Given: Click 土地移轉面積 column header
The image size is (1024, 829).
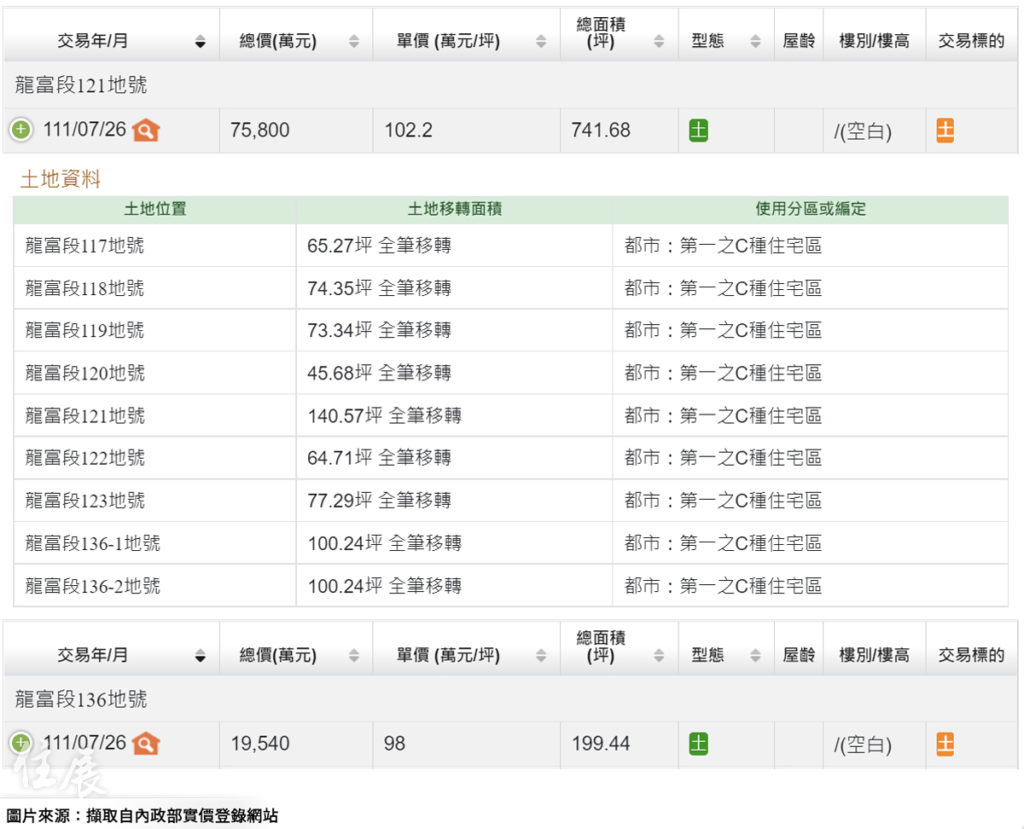Looking at the screenshot, I should [x=454, y=209].
